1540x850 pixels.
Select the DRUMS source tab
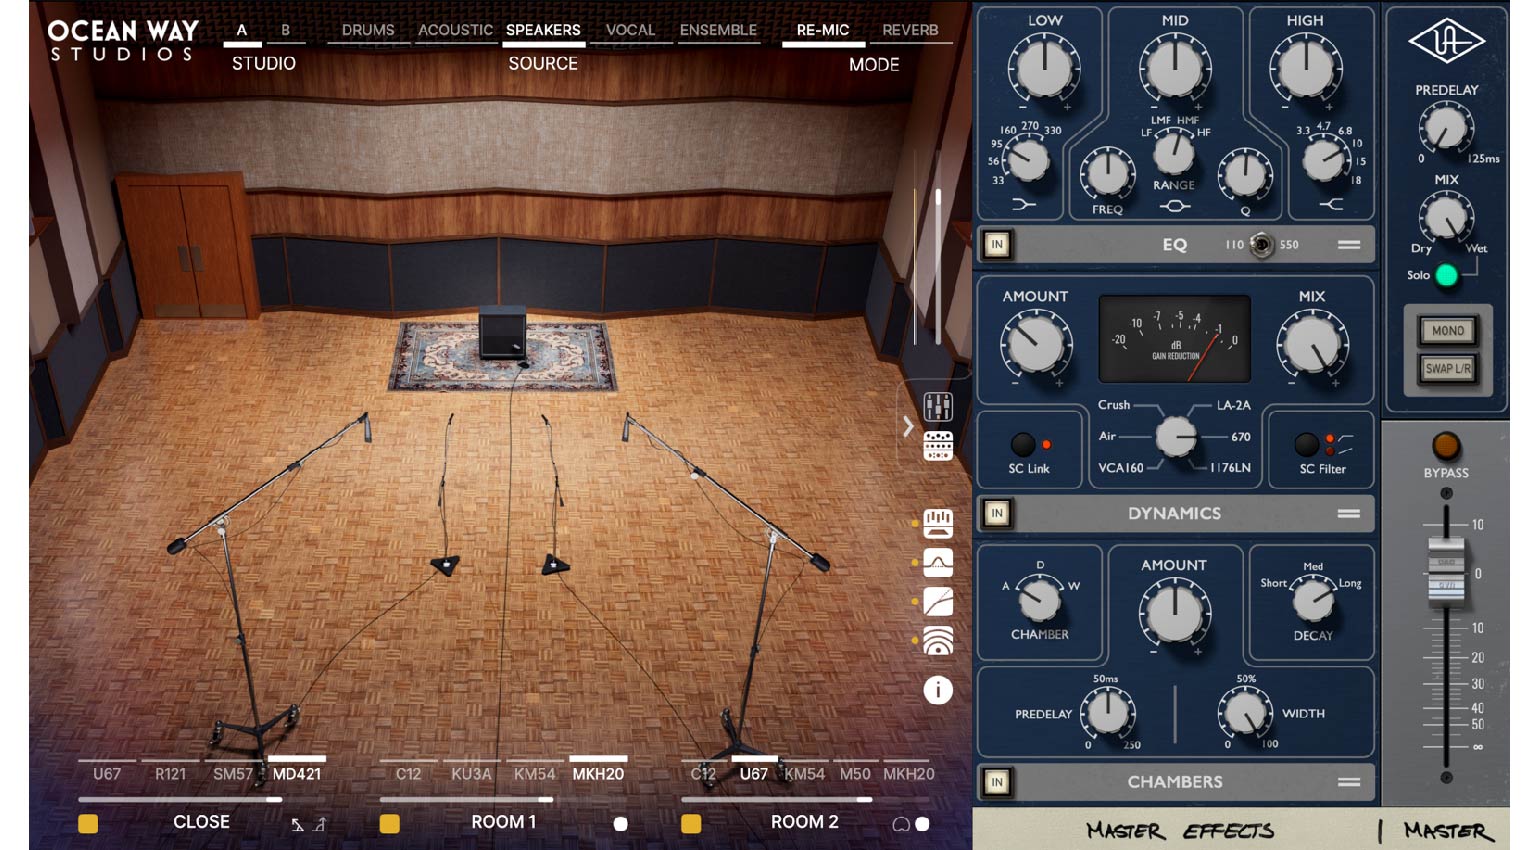pos(367,30)
